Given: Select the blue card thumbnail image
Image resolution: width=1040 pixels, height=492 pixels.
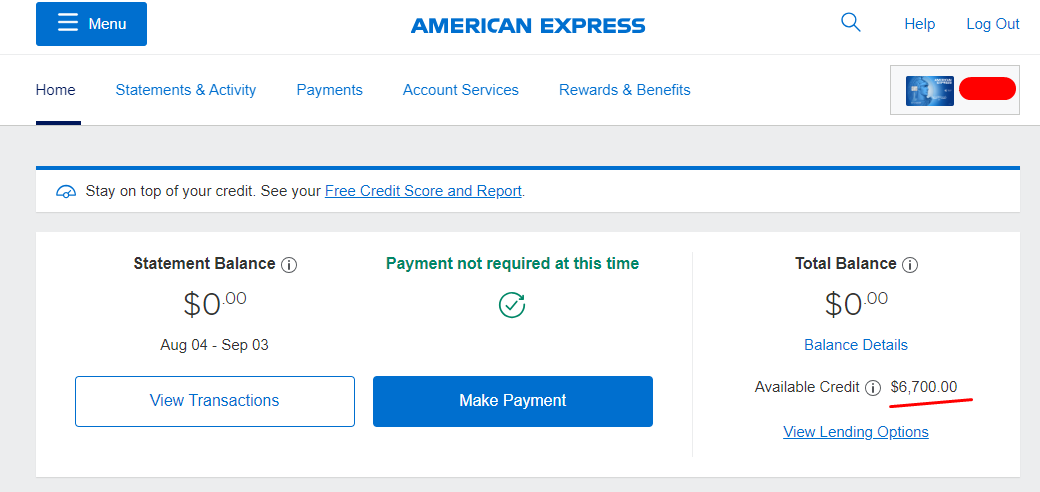Looking at the screenshot, I should pos(930,91).
